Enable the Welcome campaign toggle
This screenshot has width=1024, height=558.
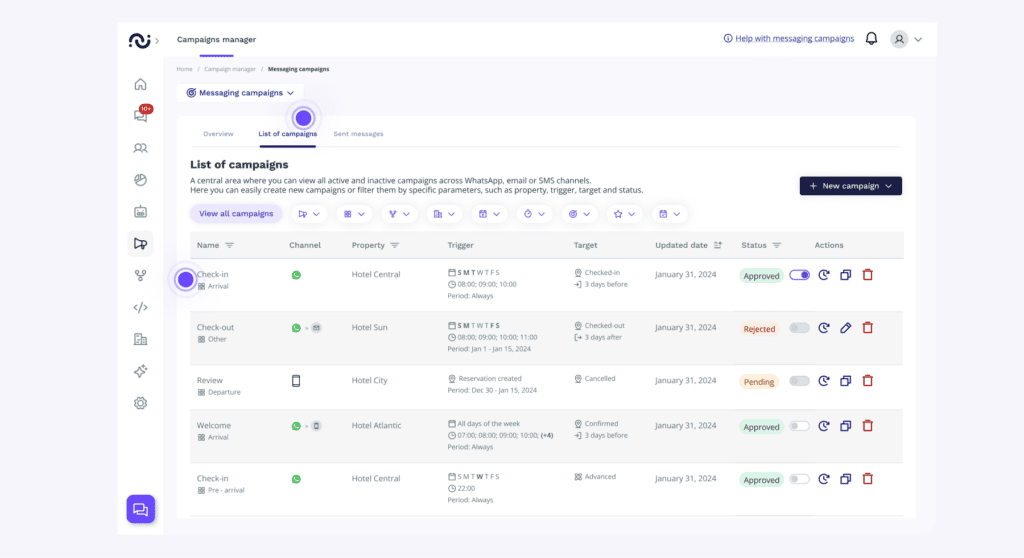pos(799,426)
